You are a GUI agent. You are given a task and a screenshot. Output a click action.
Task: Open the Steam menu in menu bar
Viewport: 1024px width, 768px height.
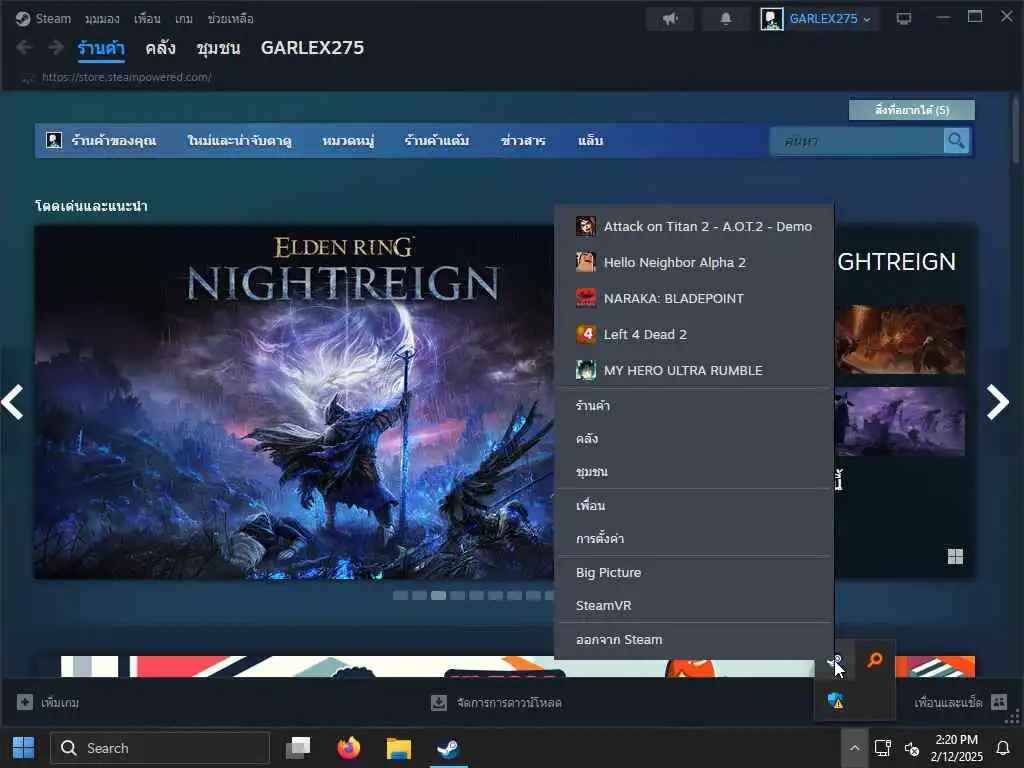[x=53, y=19]
